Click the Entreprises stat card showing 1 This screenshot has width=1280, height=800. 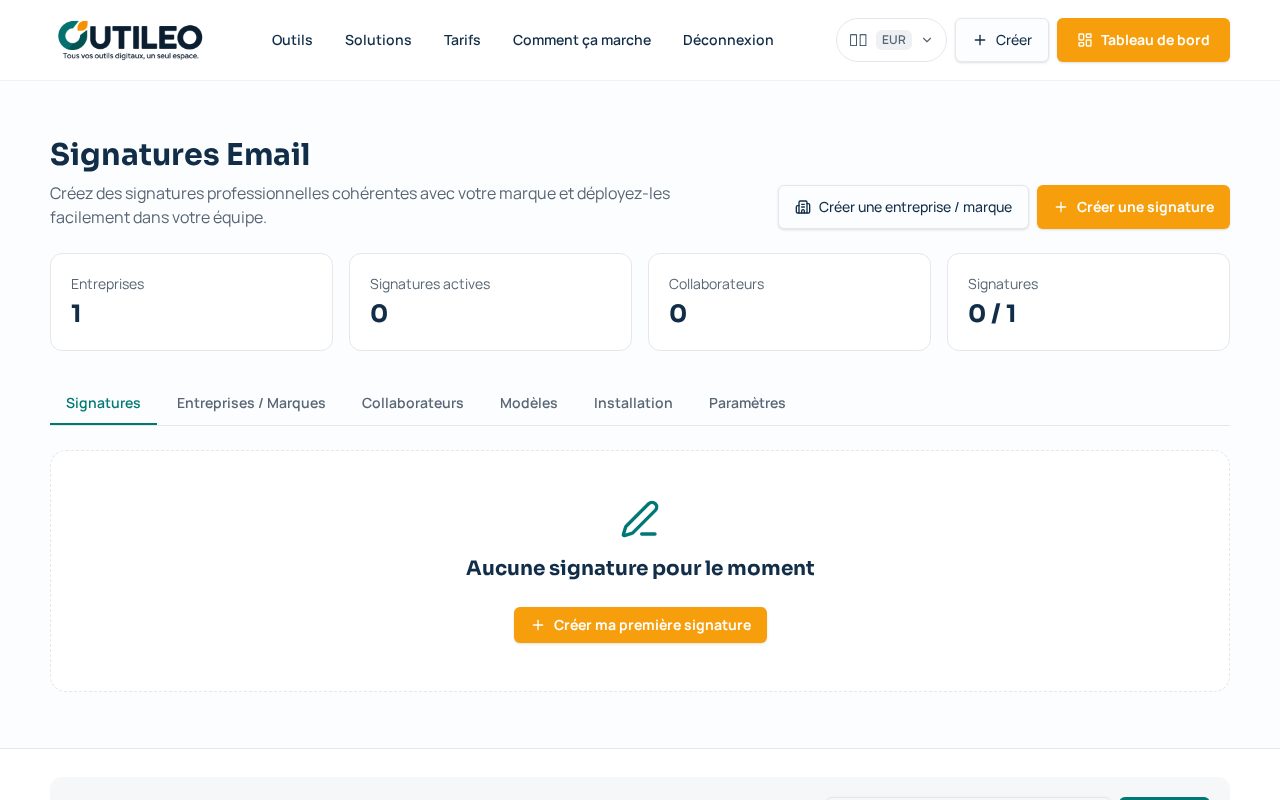191,302
